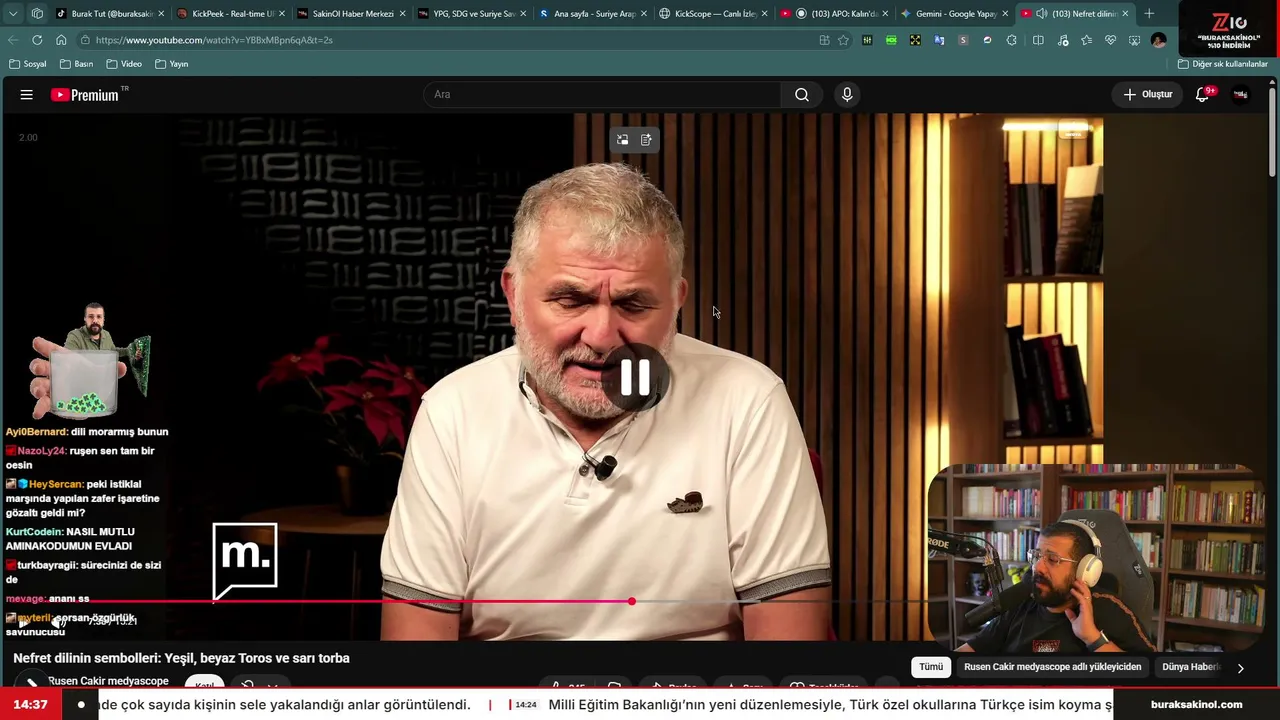Open the YouTube account avatar menu
This screenshot has width=1280, height=720.
pos(1241,95)
